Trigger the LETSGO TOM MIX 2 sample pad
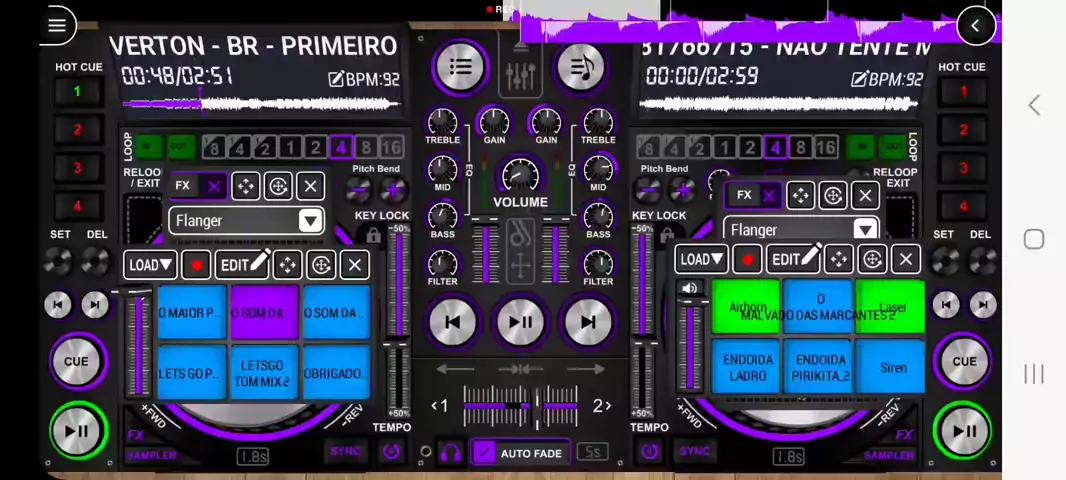Screen dimensions: 1066x480 tap(263, 373)
